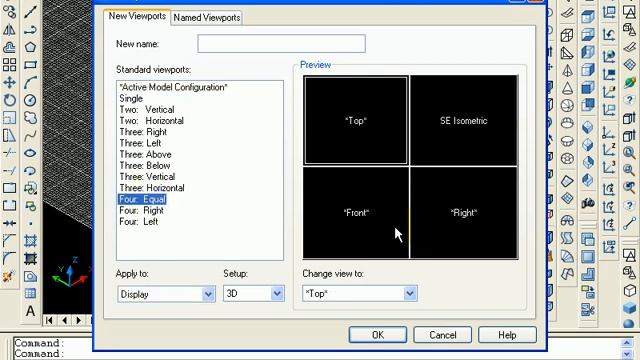Select the Chamfer modify tool

click(x=9, y=241)
